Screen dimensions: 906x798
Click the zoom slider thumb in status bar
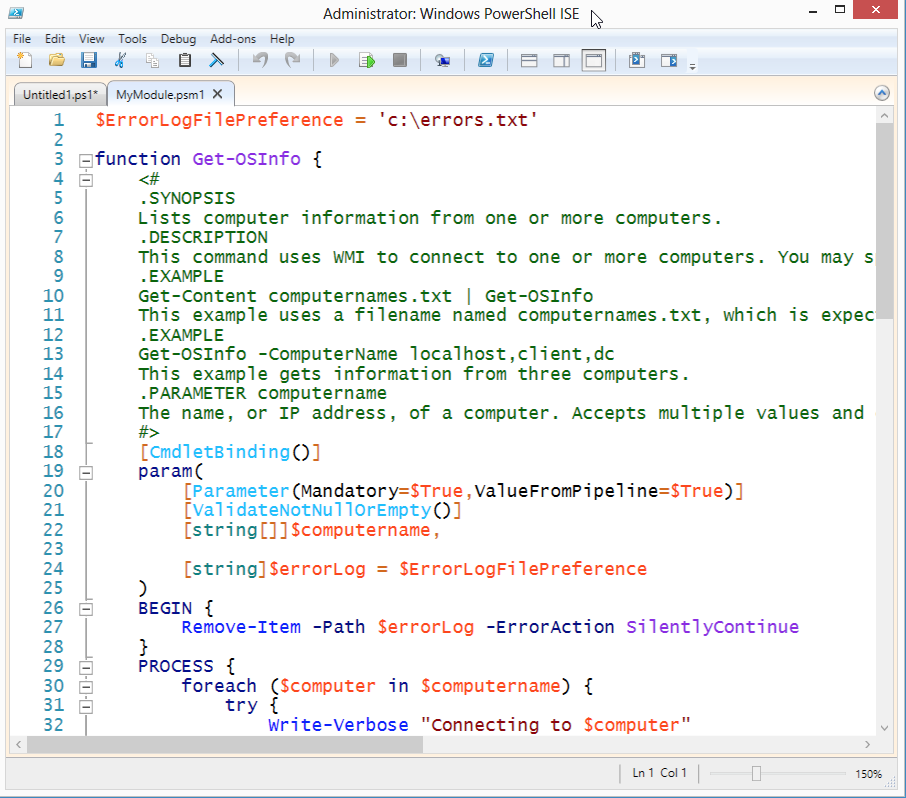[757, 774]
